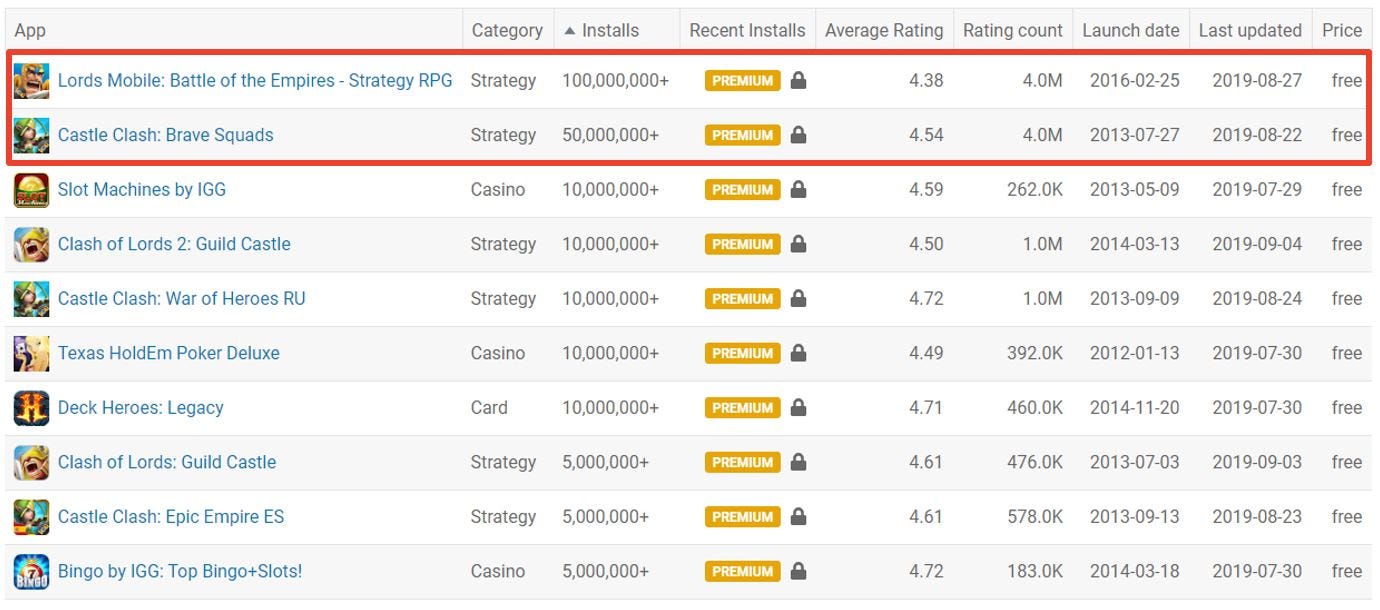
Task: Click the lock icon in Slot Machines row
Action: (x=798, y=189)
